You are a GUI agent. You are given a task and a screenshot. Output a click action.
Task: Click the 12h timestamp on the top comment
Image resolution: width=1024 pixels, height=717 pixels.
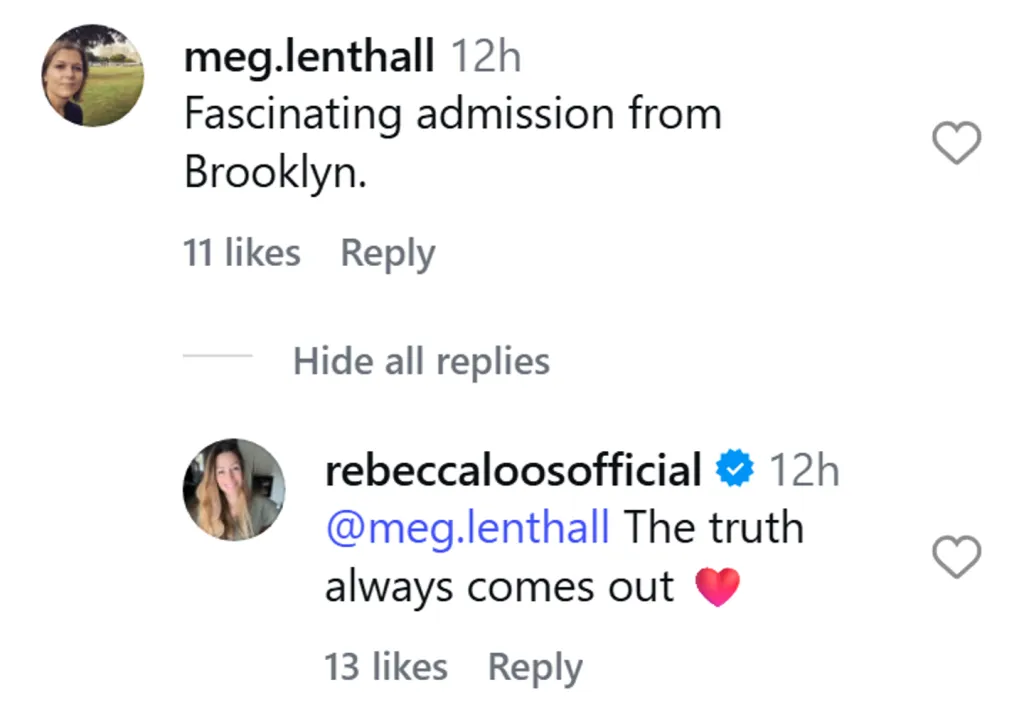487,56
